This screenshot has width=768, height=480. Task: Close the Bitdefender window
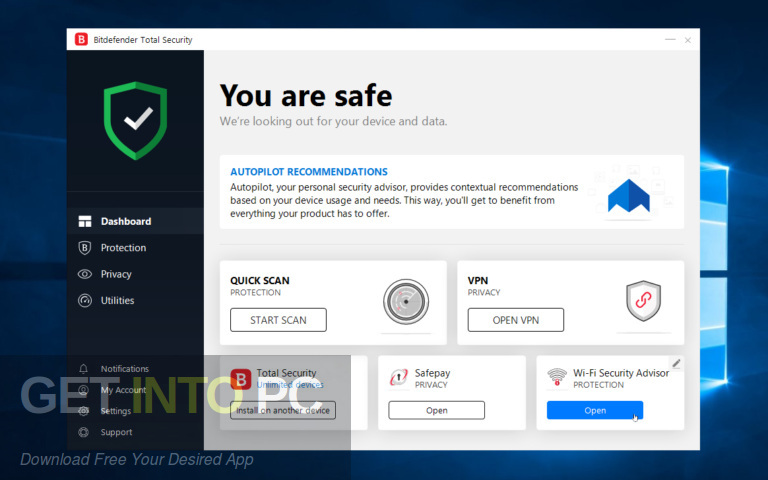[688, 40]
